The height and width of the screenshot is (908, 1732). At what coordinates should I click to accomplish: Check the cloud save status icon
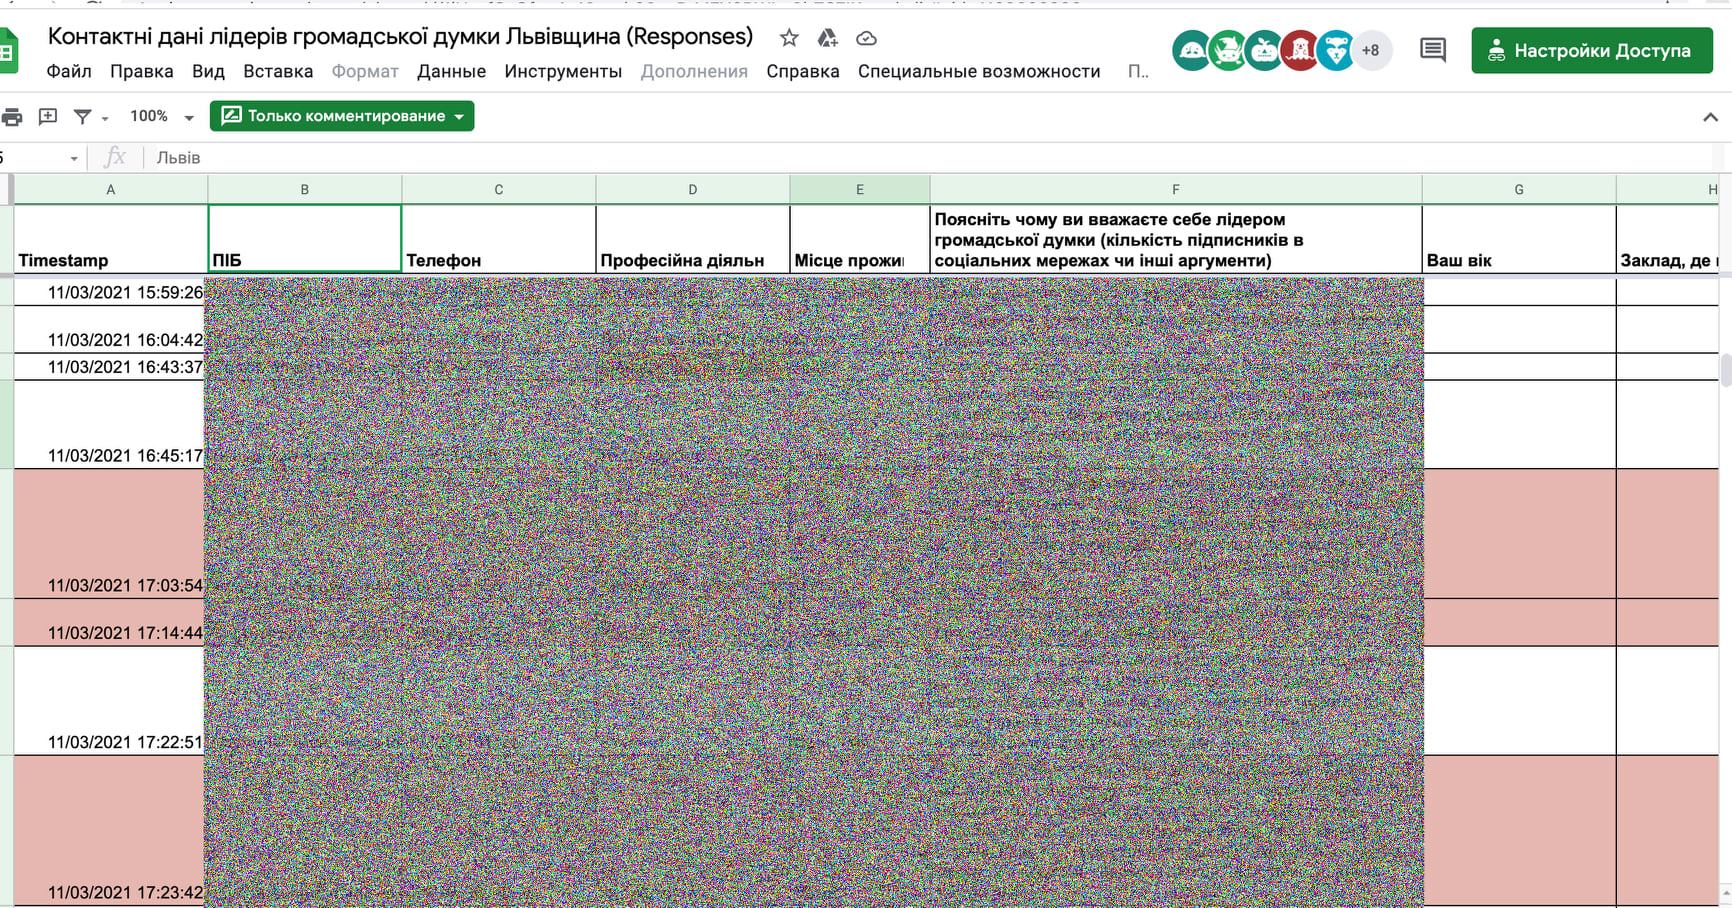[x=866, y=38]
